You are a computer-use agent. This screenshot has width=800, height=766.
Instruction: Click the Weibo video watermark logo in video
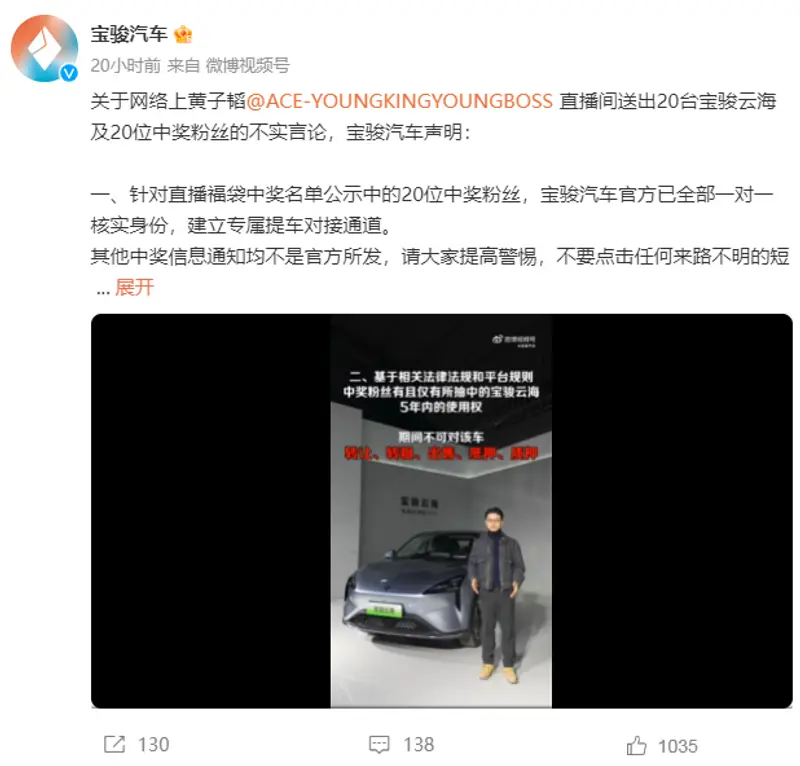[x=514, y=340]
